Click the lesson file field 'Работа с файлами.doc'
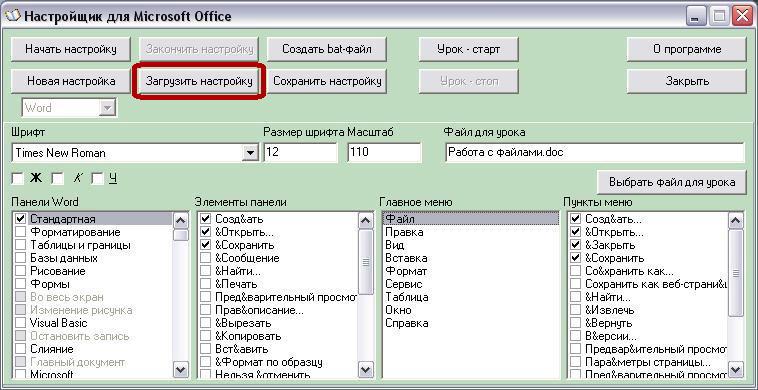 (594, 153)
